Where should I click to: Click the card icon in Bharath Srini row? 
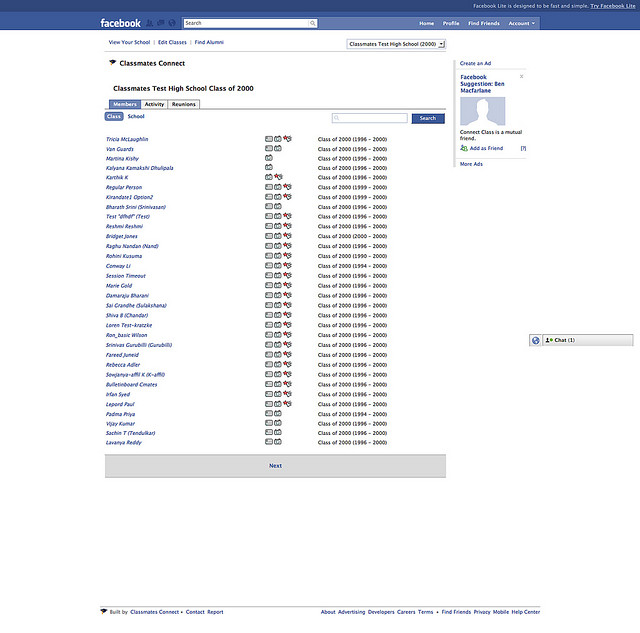point(269,207)
